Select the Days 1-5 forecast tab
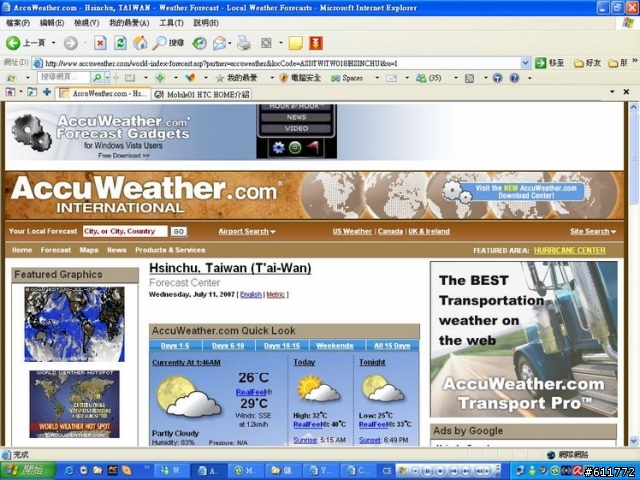The image size is (640, 480). pos(175,346)
